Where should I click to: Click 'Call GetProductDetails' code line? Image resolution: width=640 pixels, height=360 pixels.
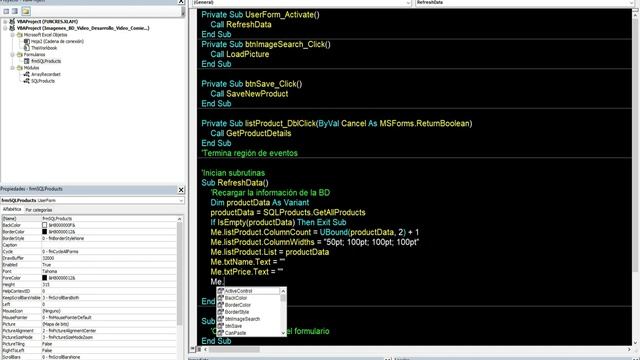pos(251,133)
